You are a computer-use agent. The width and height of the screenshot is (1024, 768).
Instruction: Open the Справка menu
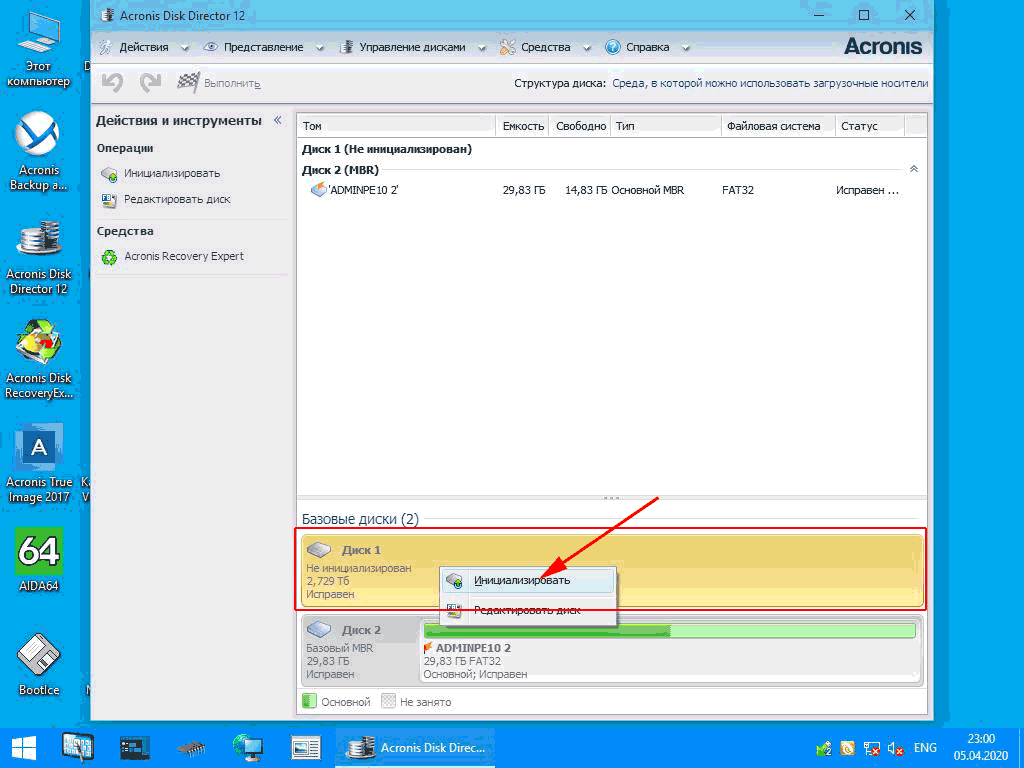(x=647, y=47)
